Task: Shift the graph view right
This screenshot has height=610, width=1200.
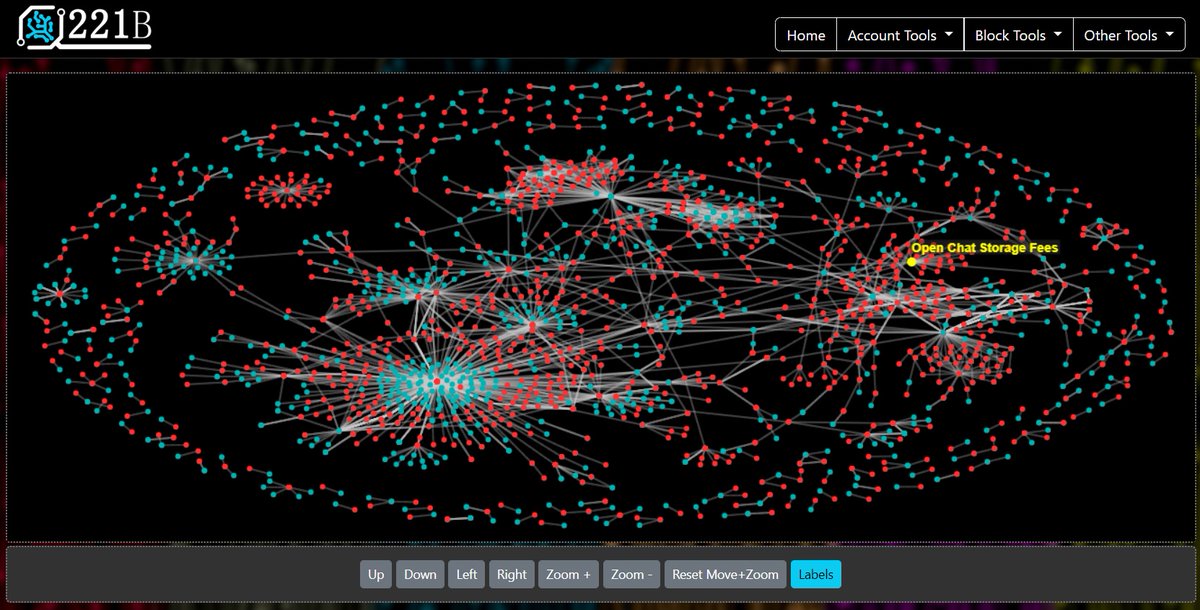Action: [512, 574]
